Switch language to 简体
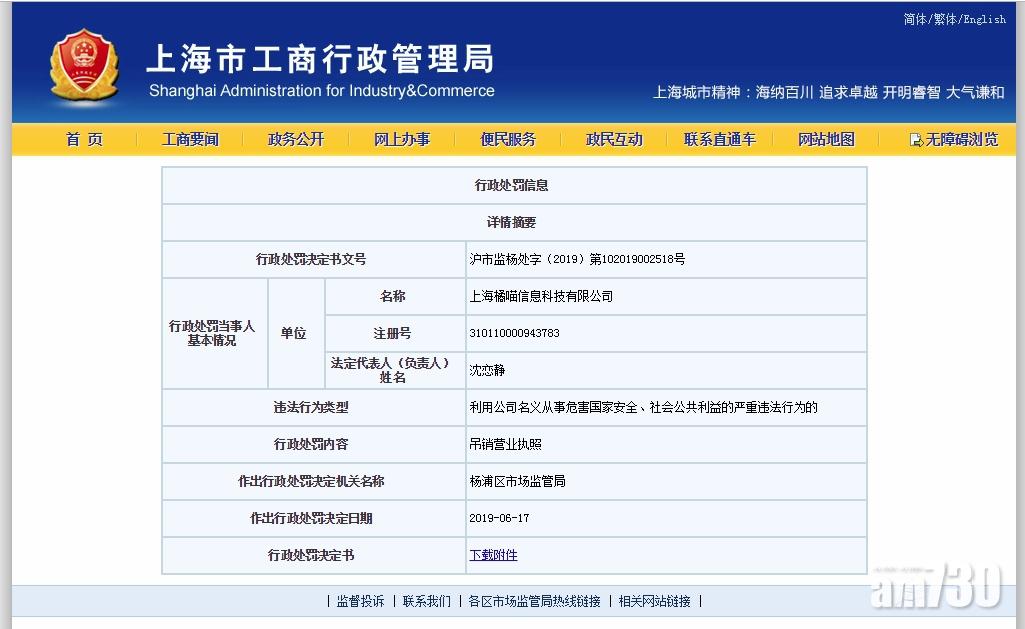Screen dimensions: 1025x629 point(914,19)
